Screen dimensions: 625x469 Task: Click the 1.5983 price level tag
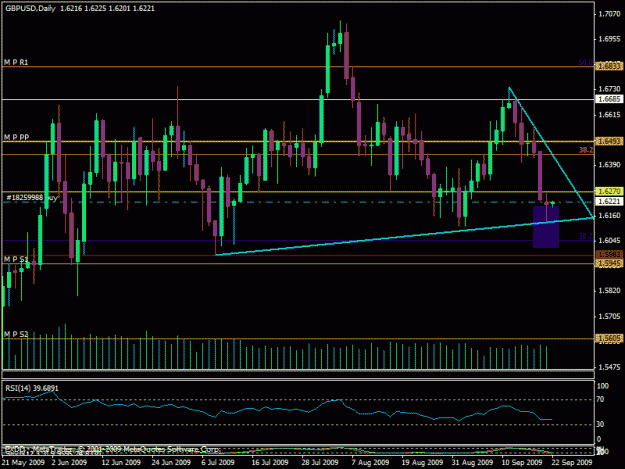pyautogui.click(x=609, y=254)
